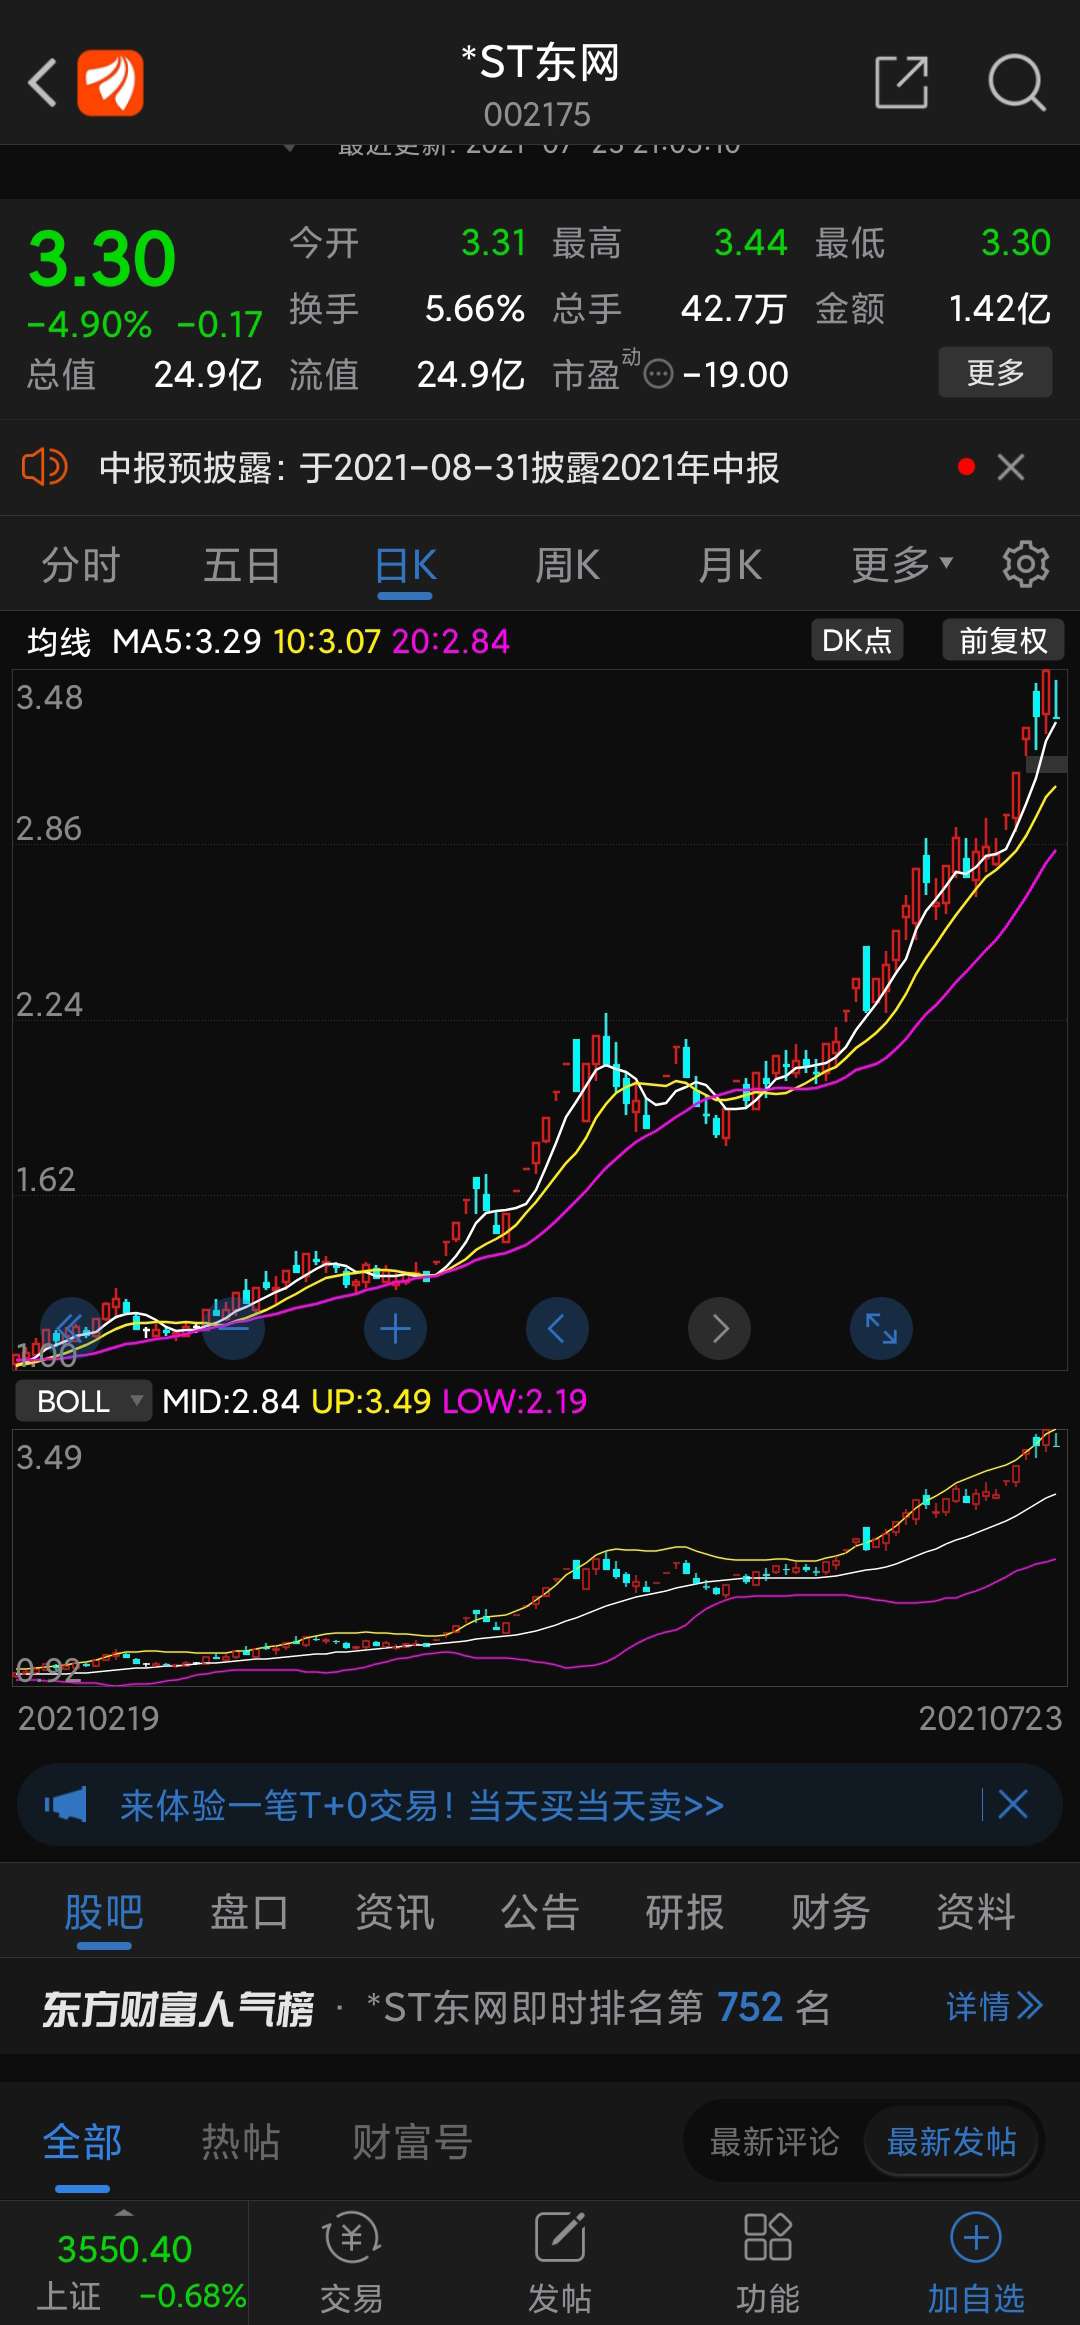This screenshot has height=2325, width=1080.
Task: Zoom in chart with plus button
Action: click(x=395, y=1328)
